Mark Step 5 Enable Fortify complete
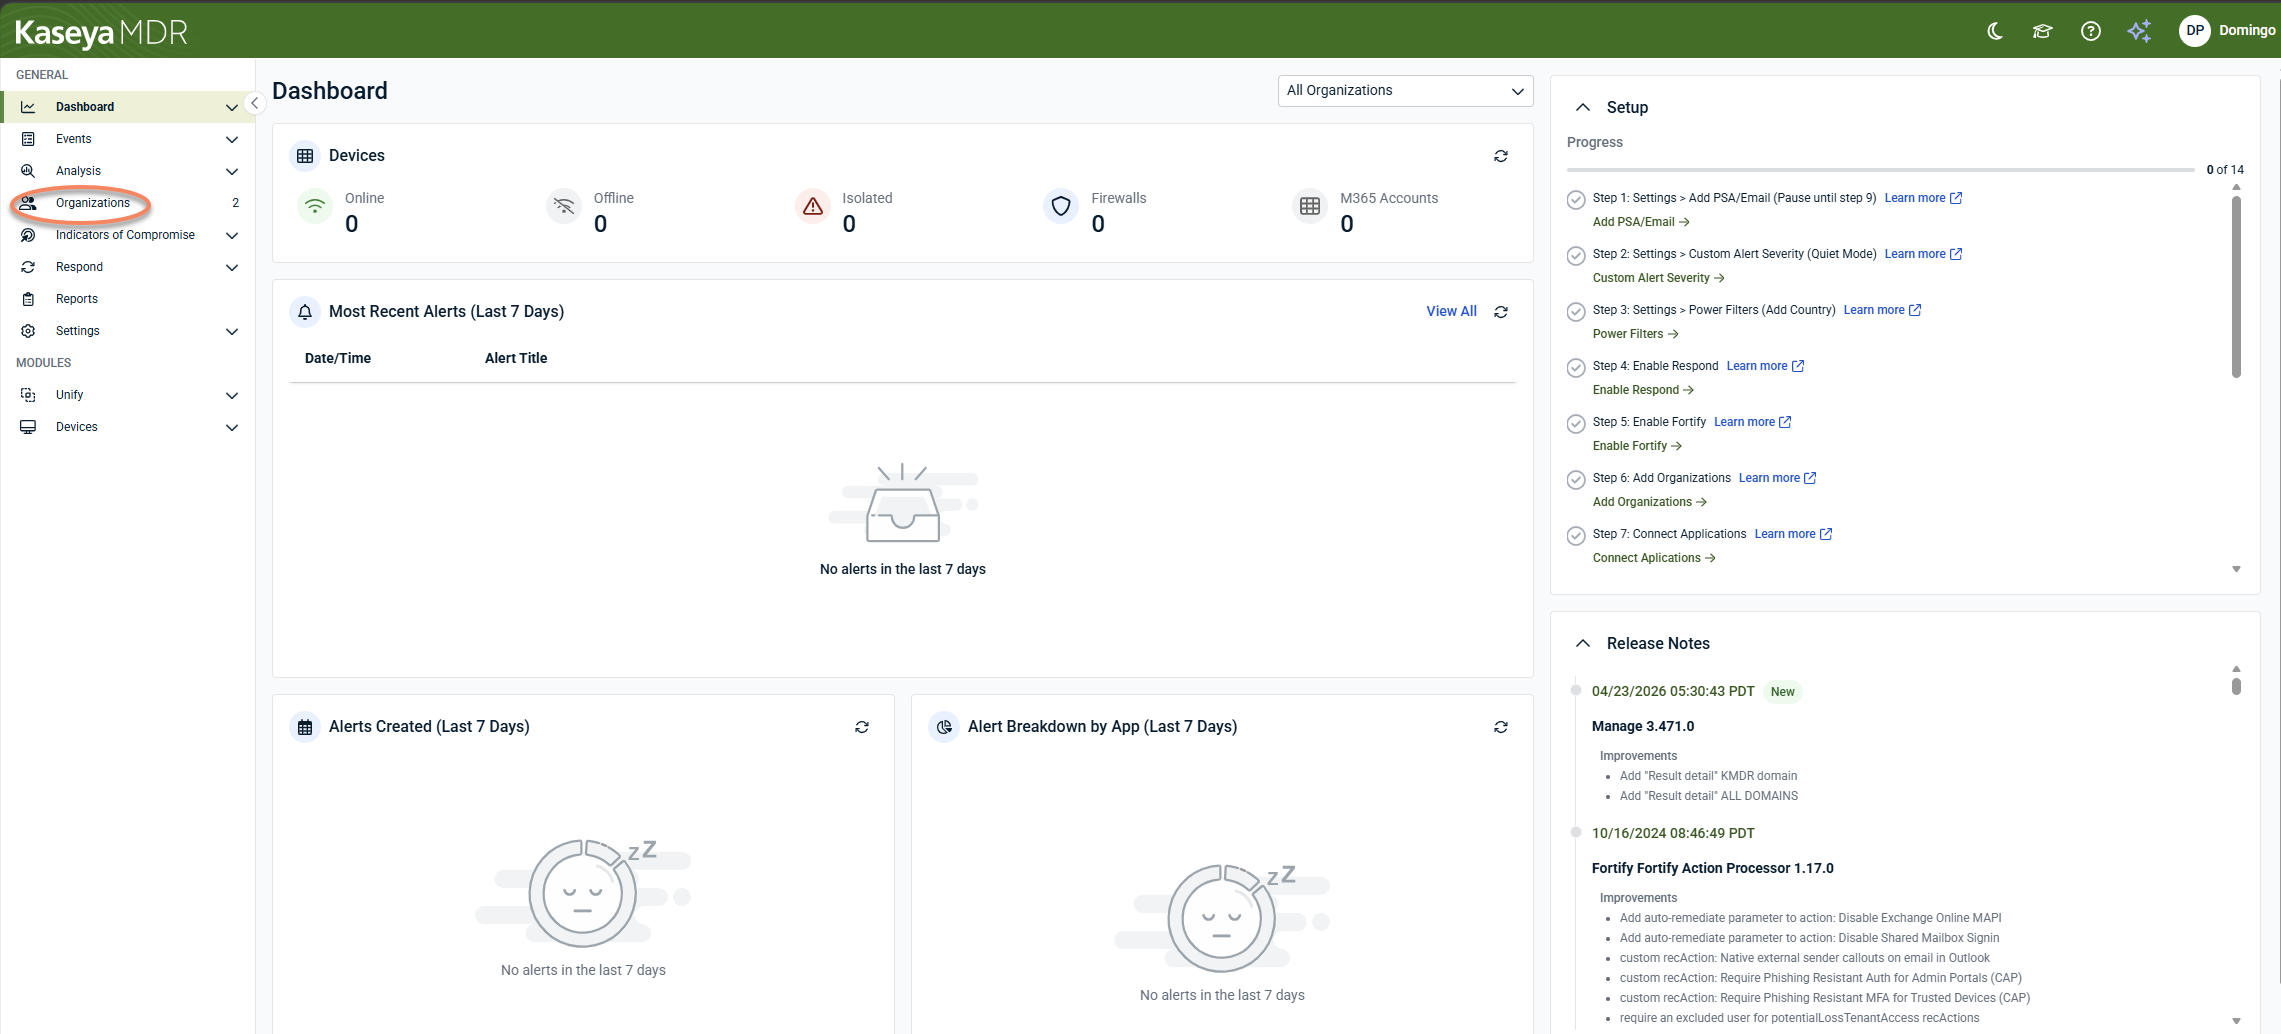 1576,423
